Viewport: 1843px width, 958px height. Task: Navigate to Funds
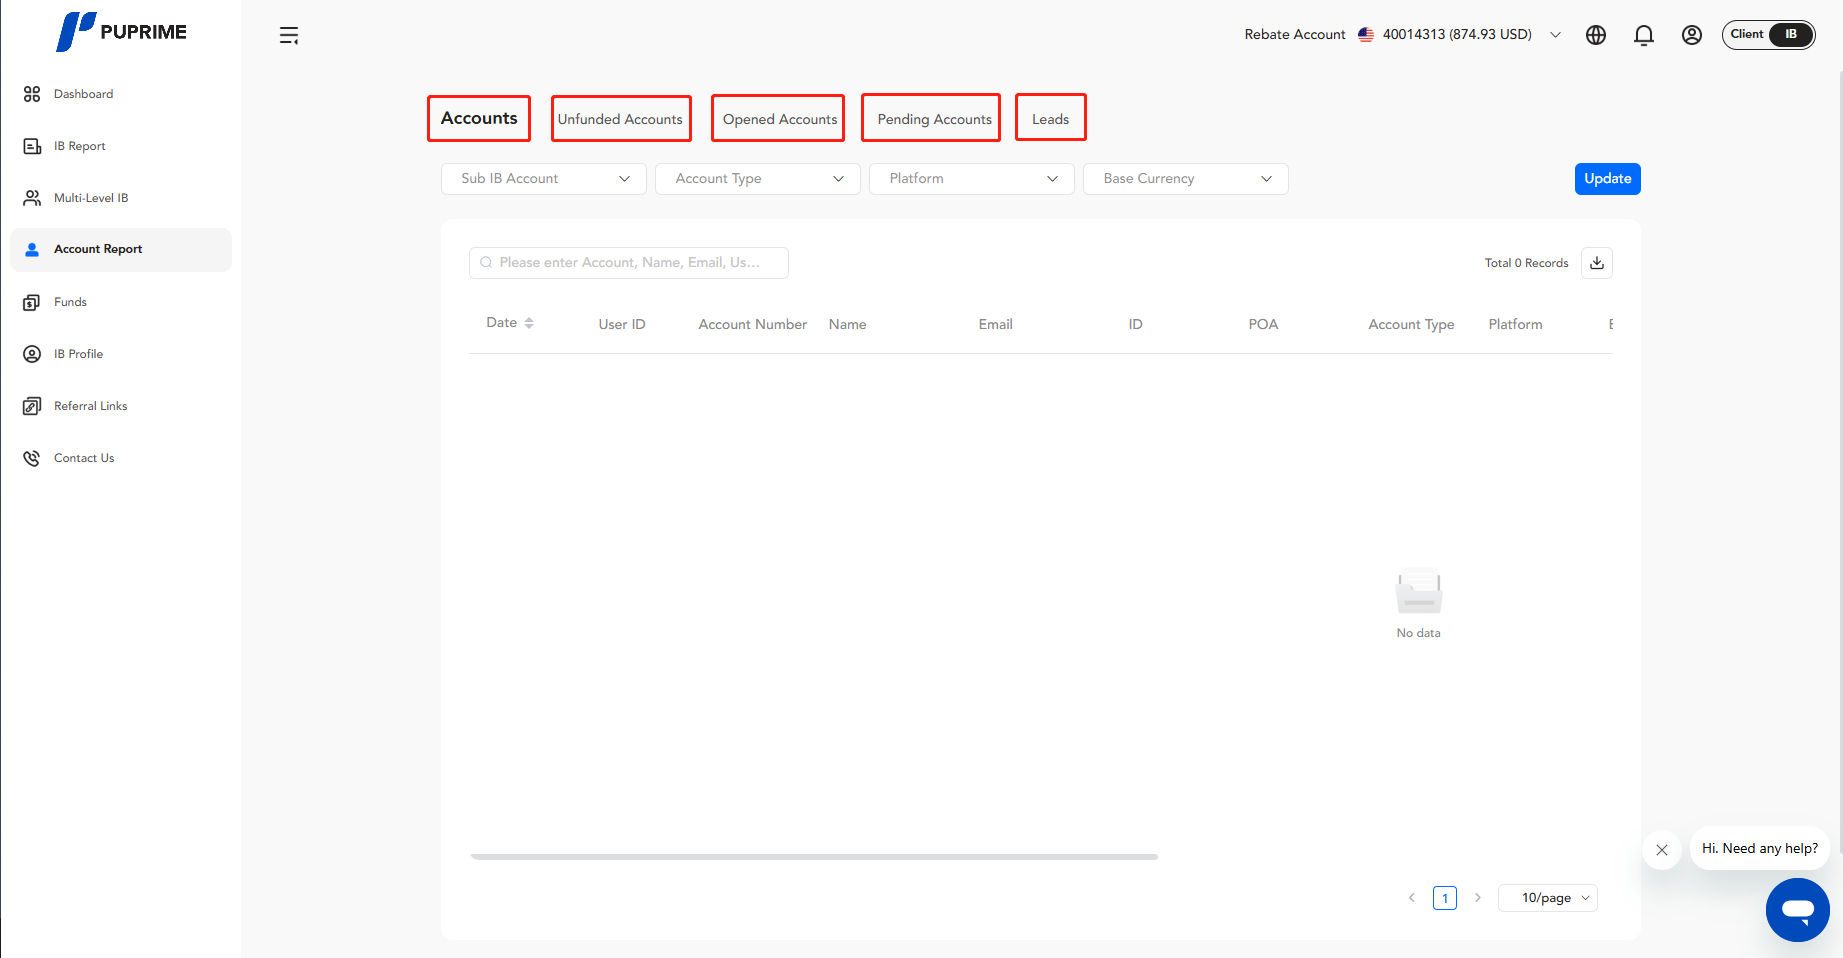(70, 301)
